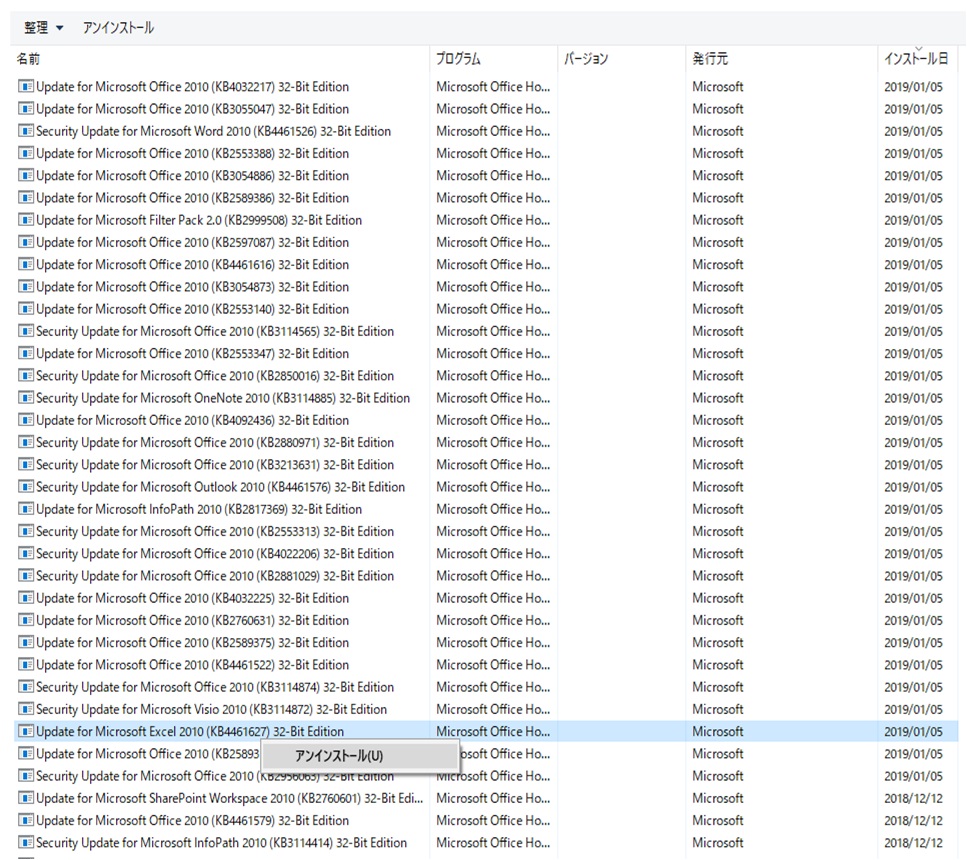Click the icon of security update KB2880971
967x860 pixels.
point(26,442)
